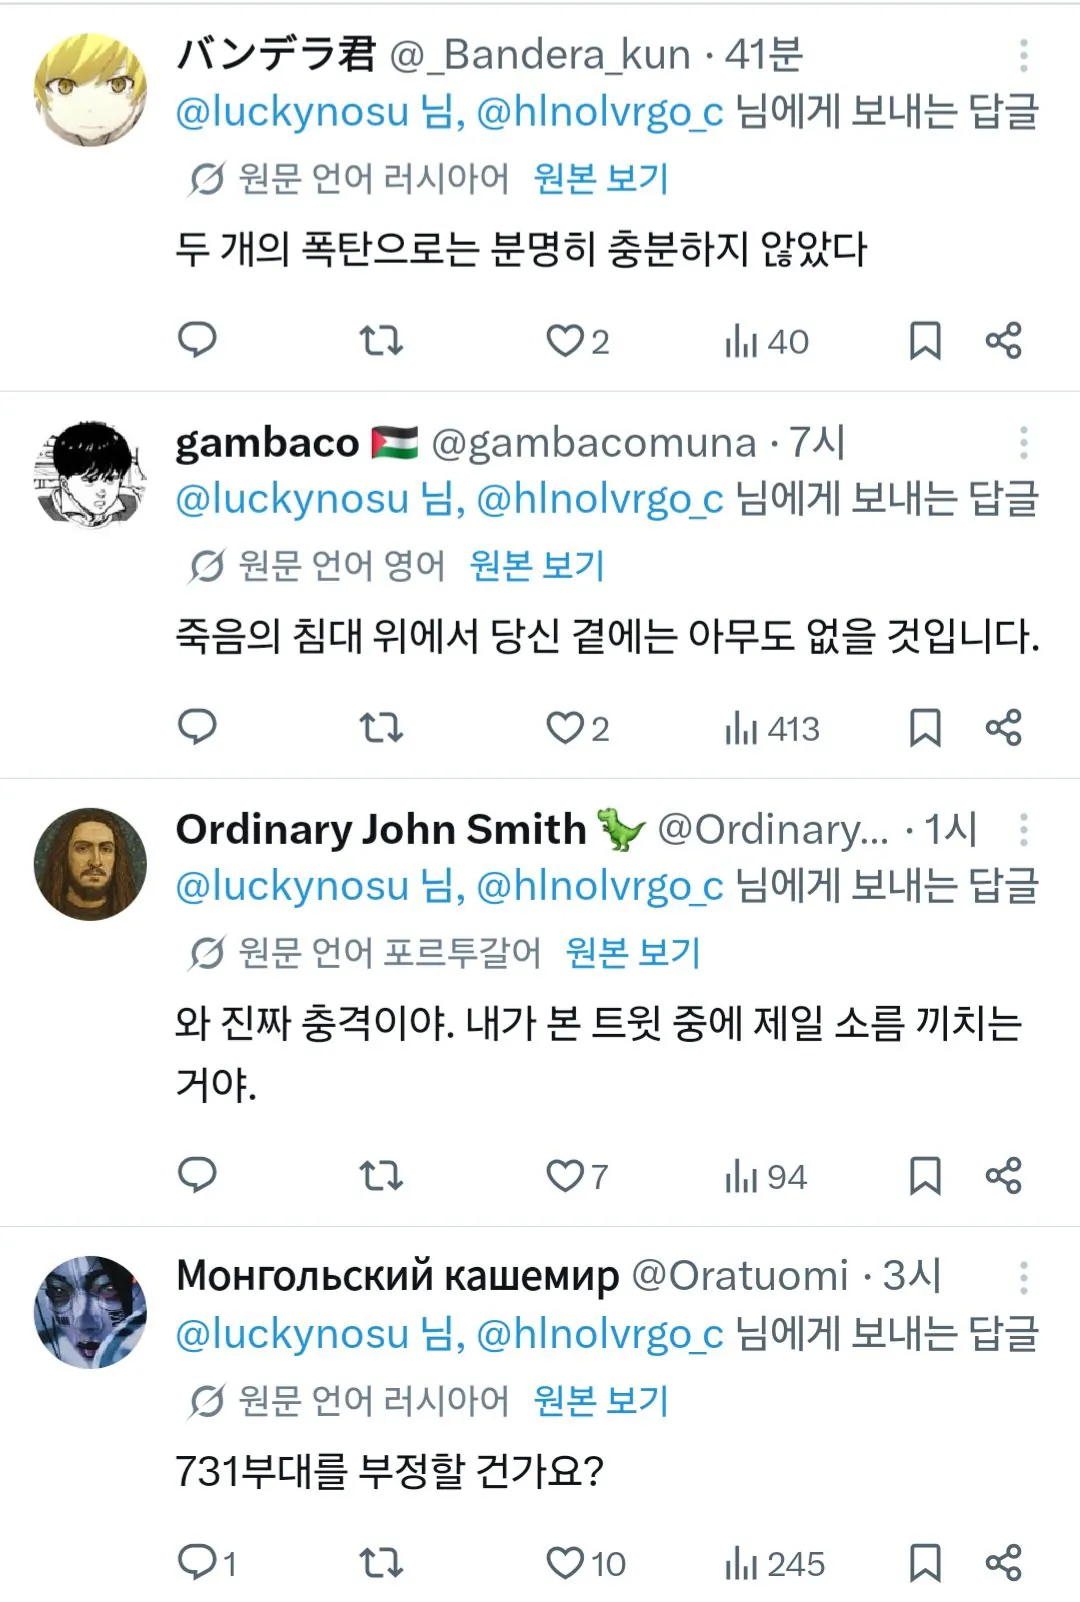Retweet the Монгольский кашемир reply
Viewport: 1080px width, 1602px height.
click(x=381, y=1563)
